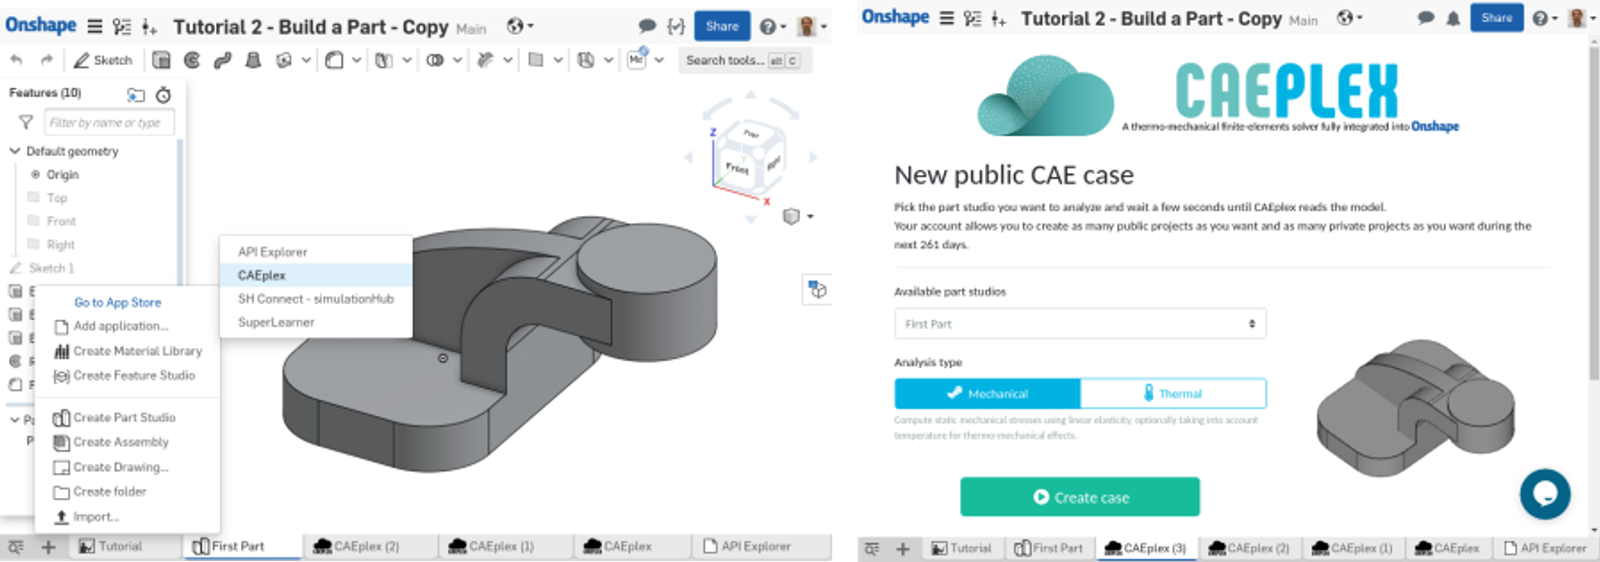Click the Filter by name or type field
This screenshot has width=1600, height=562.
[x=109, y=122]
